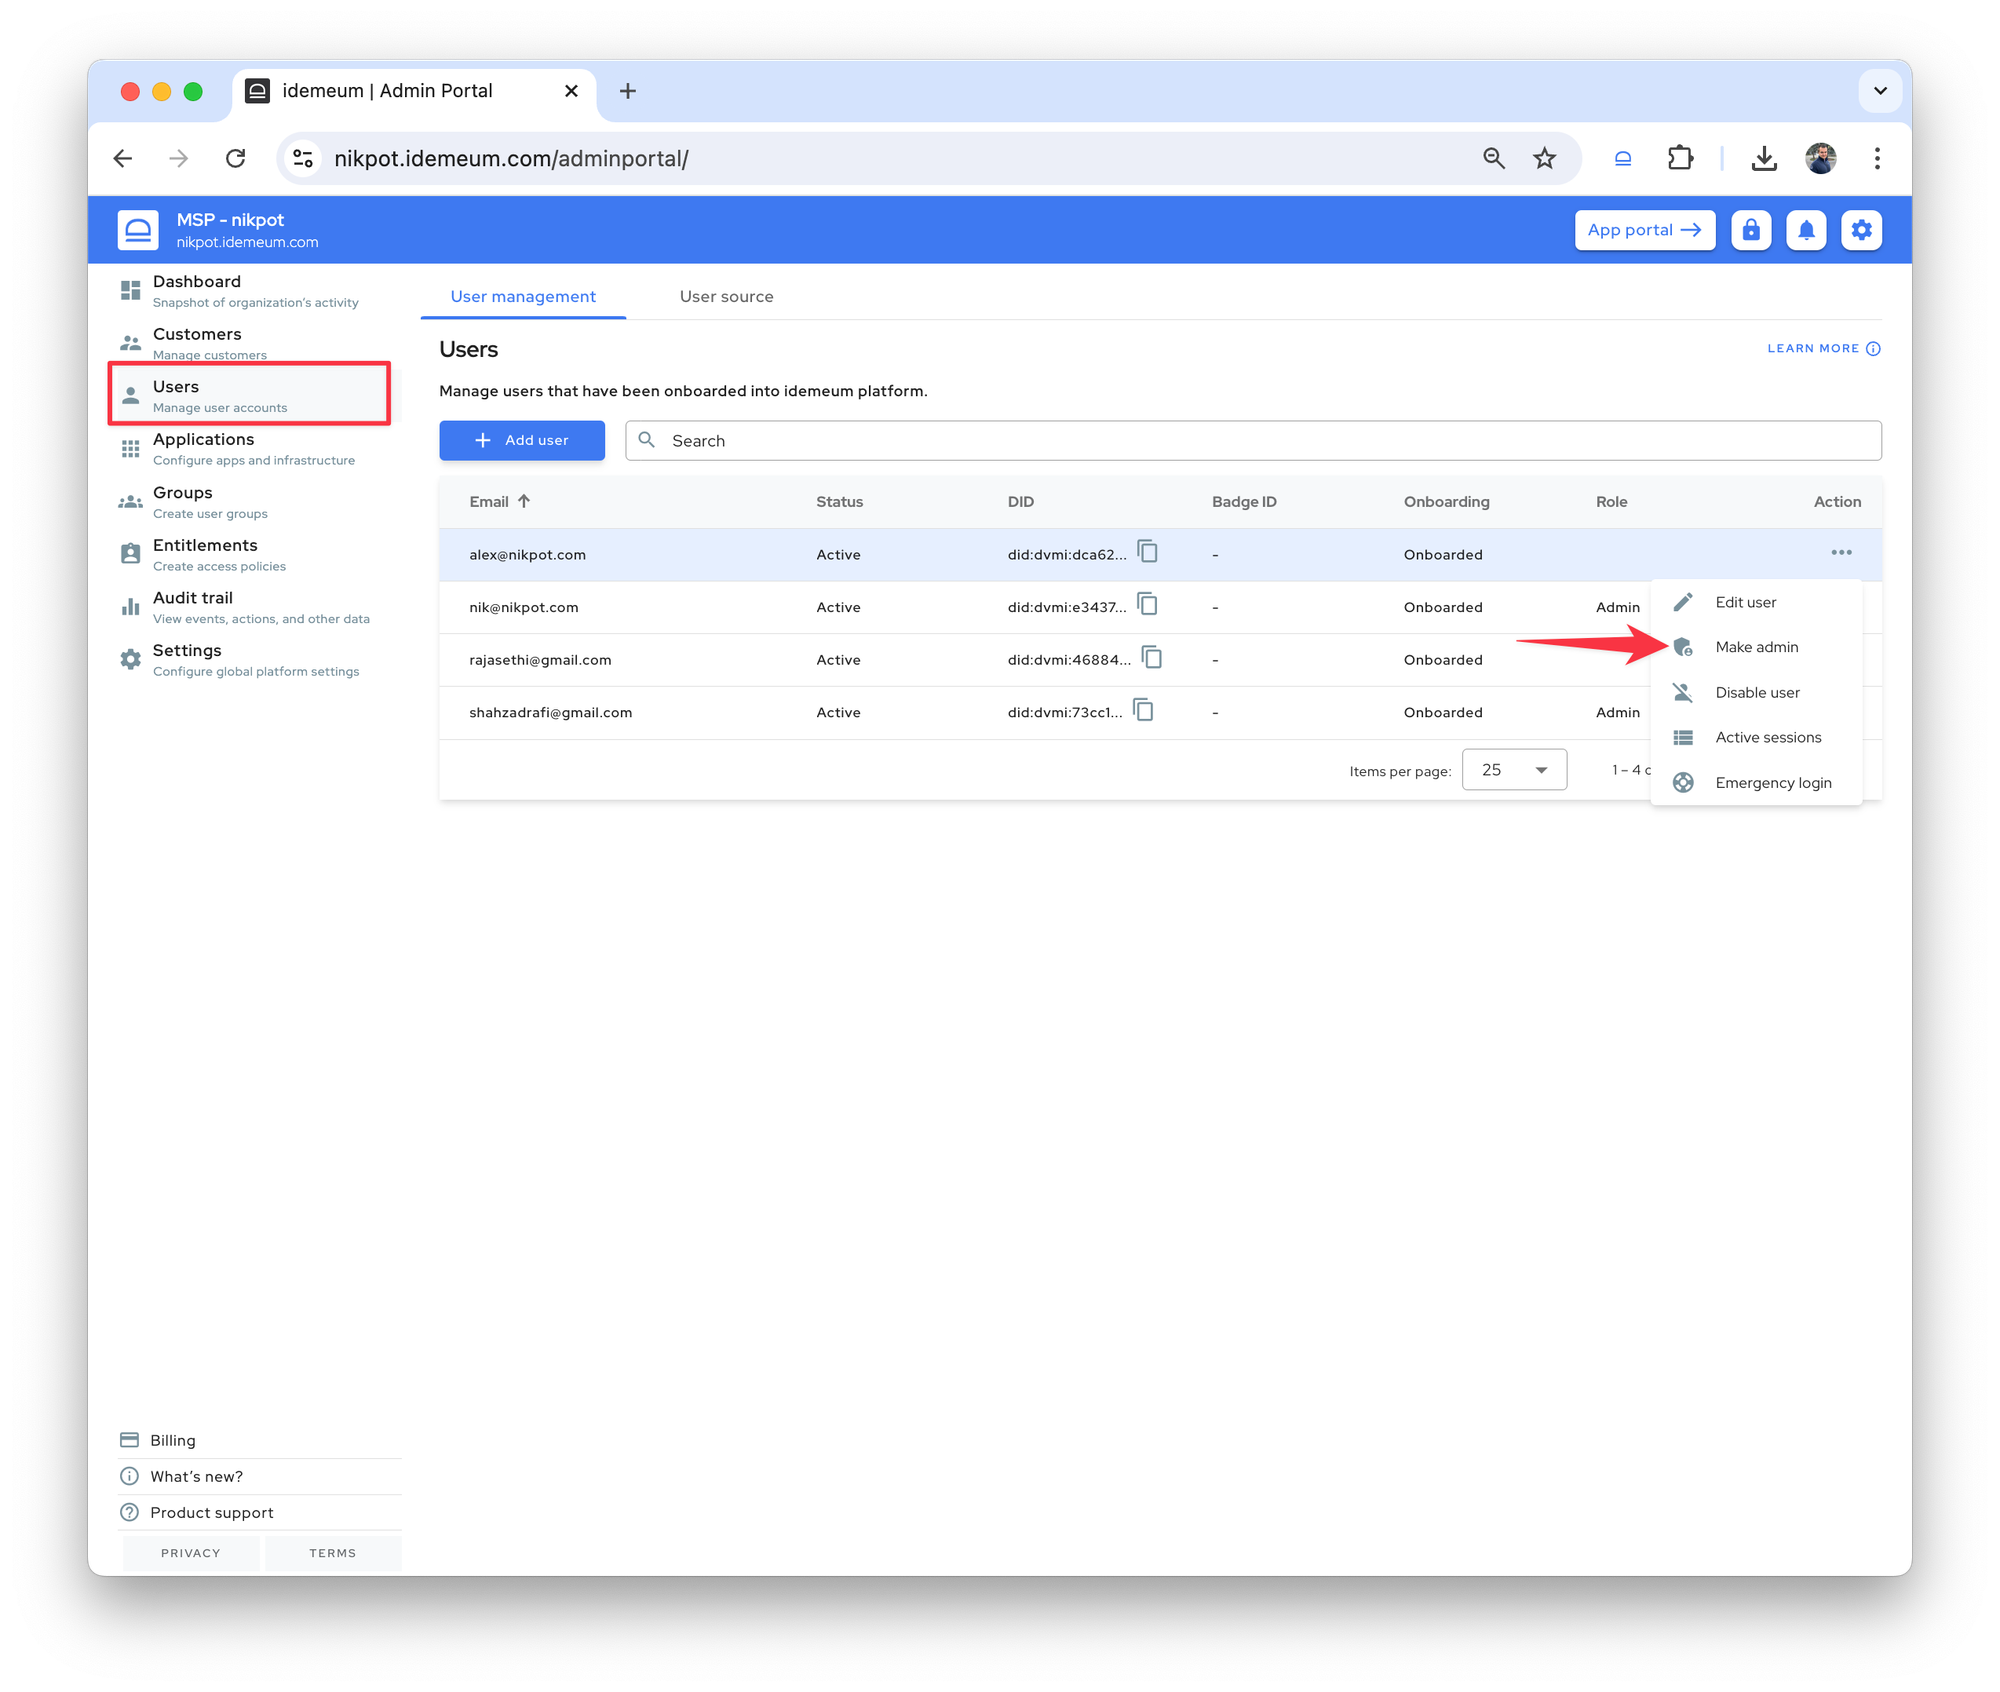Sort by Status column header

[839, 501]
